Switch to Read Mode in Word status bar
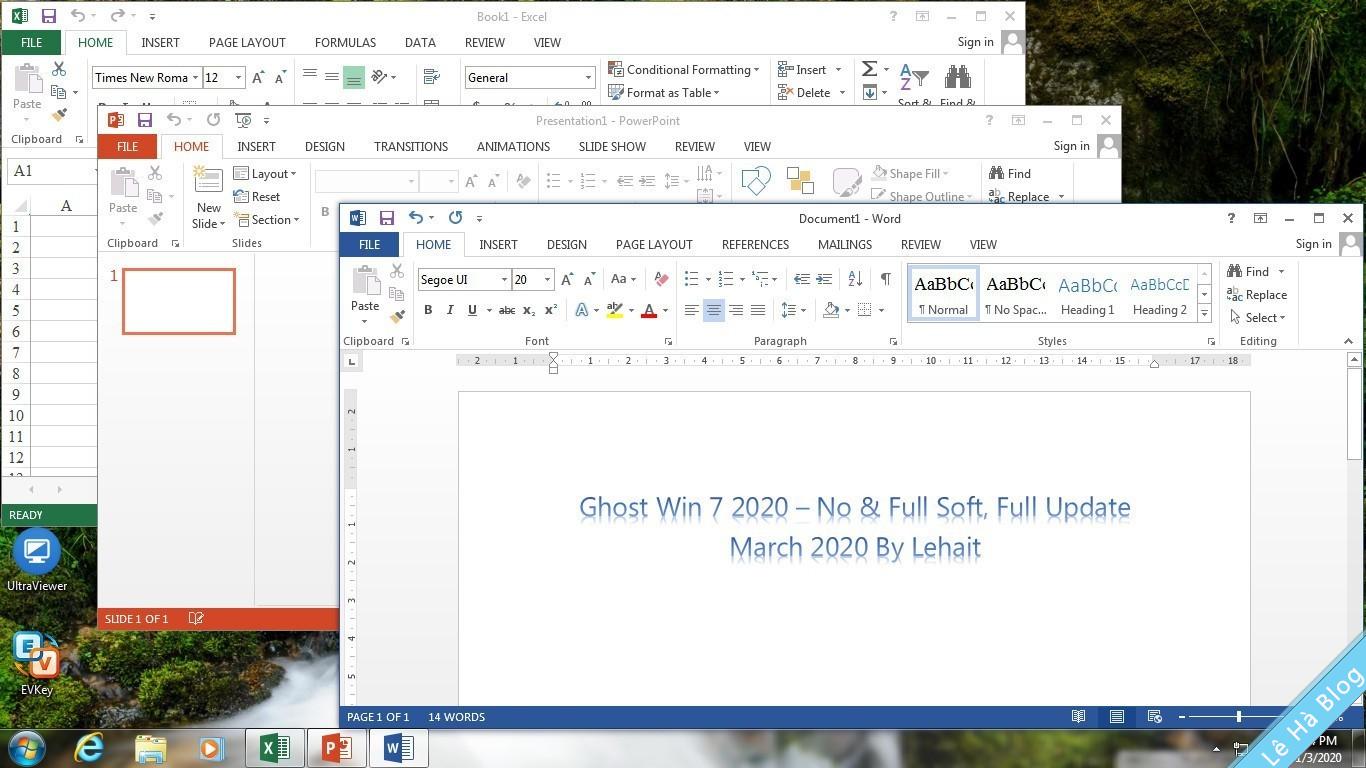 (x=1078, y=716)
